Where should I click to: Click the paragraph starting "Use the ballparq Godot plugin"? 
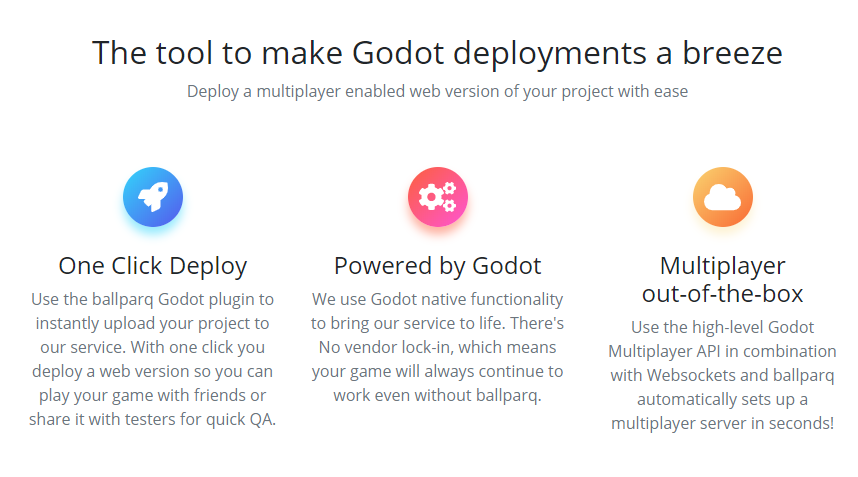[x=153, y=359]
